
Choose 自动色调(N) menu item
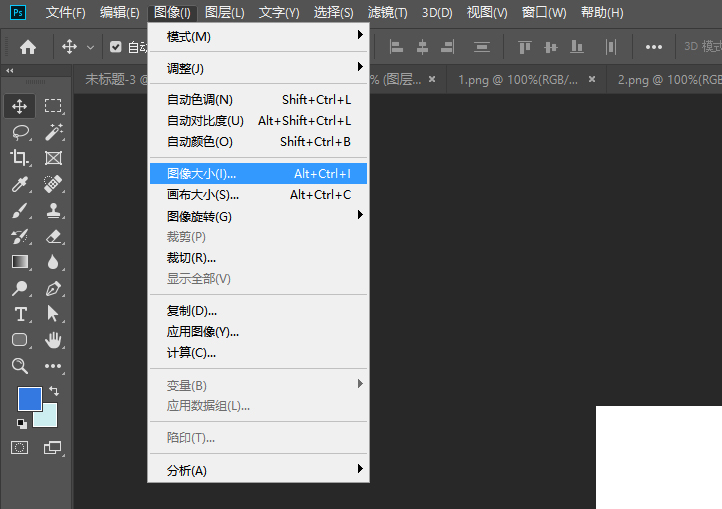tap(258, 99)
